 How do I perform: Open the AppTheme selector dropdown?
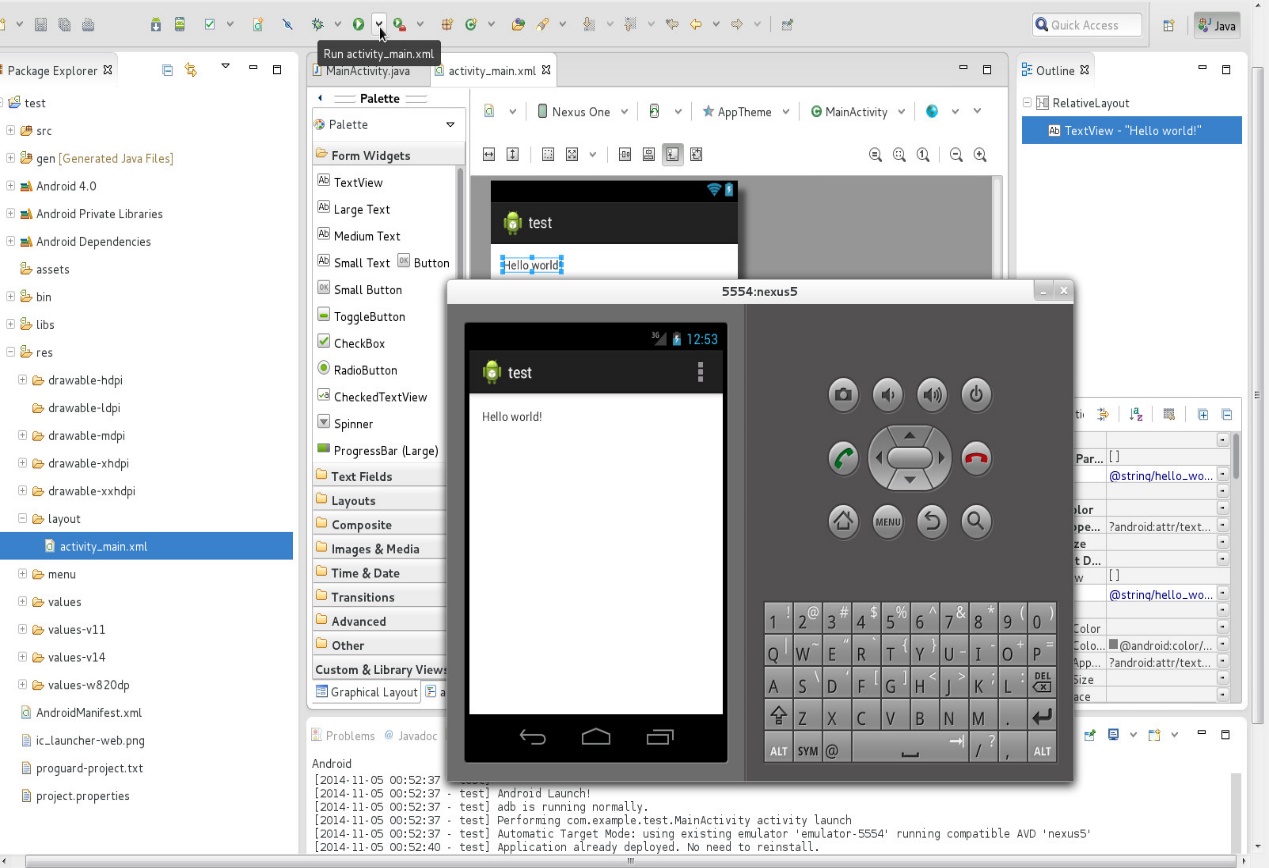pos(746,111)
